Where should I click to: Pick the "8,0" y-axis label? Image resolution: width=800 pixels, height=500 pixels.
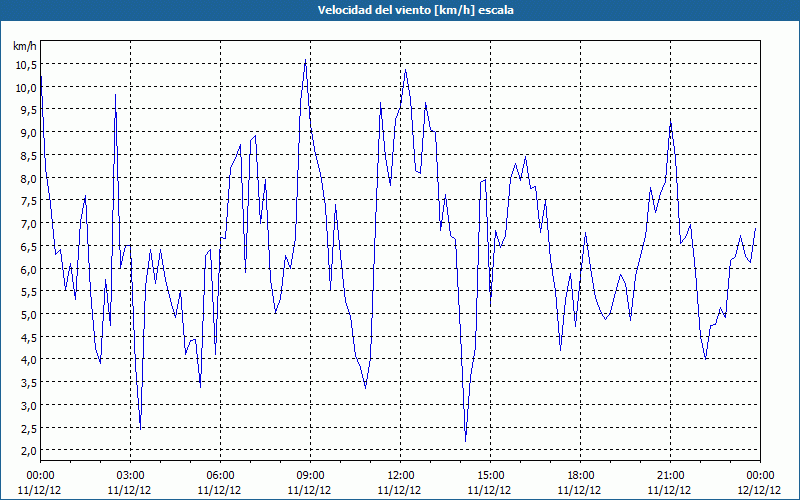(28, 178)
